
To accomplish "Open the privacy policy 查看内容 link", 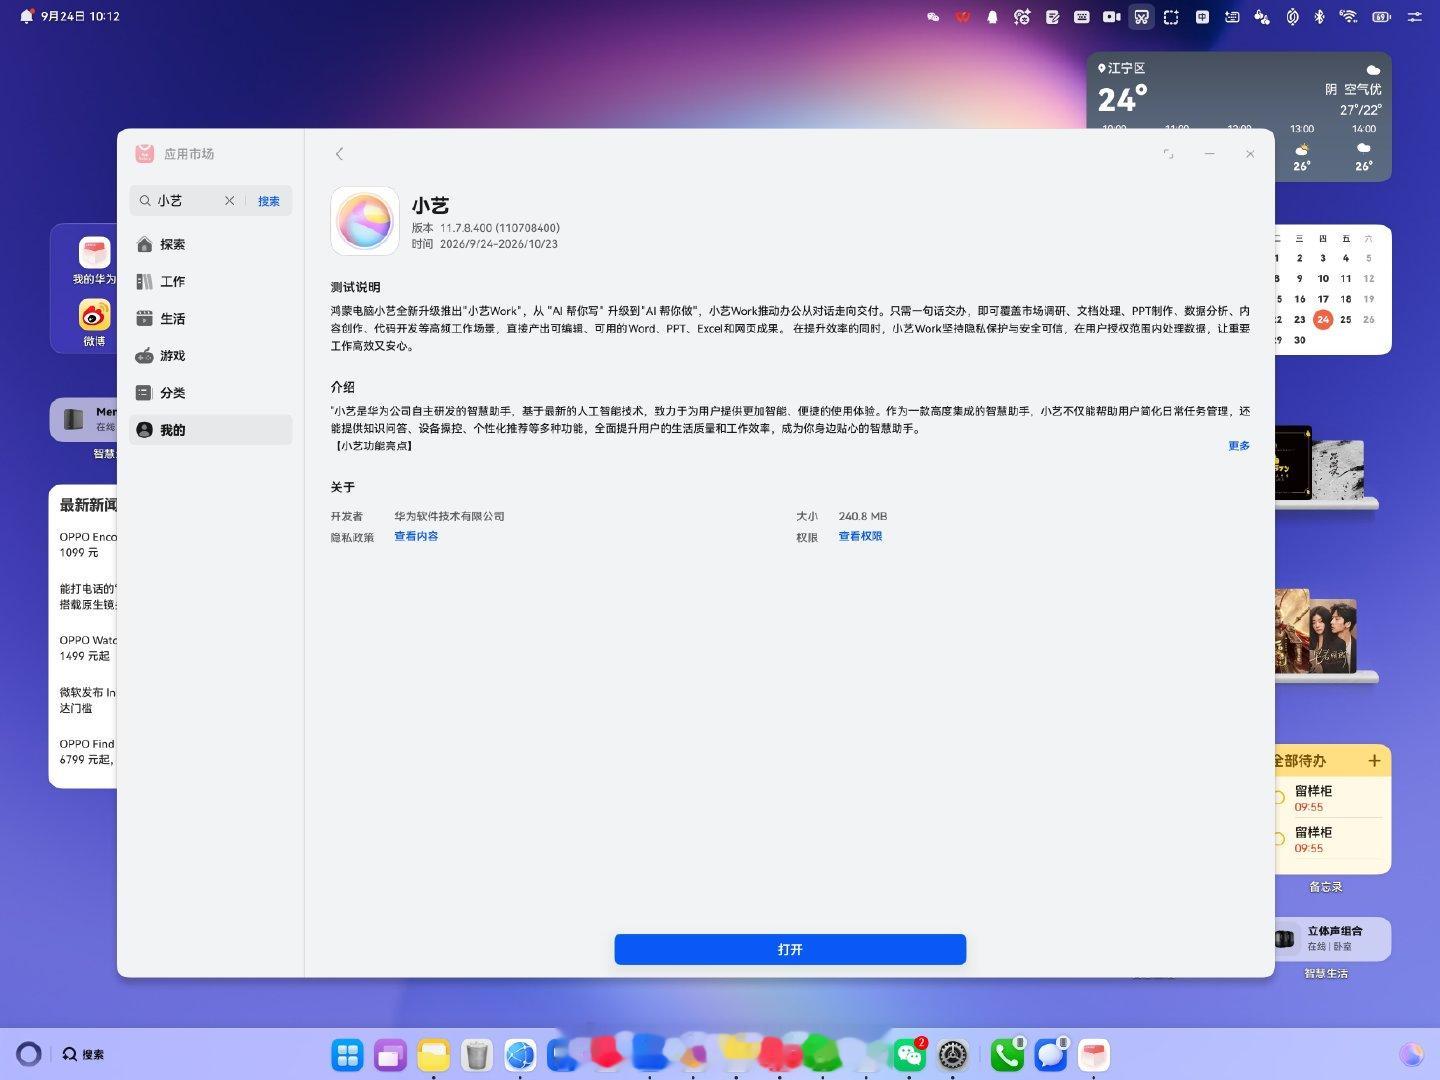I will click(416, 536).
